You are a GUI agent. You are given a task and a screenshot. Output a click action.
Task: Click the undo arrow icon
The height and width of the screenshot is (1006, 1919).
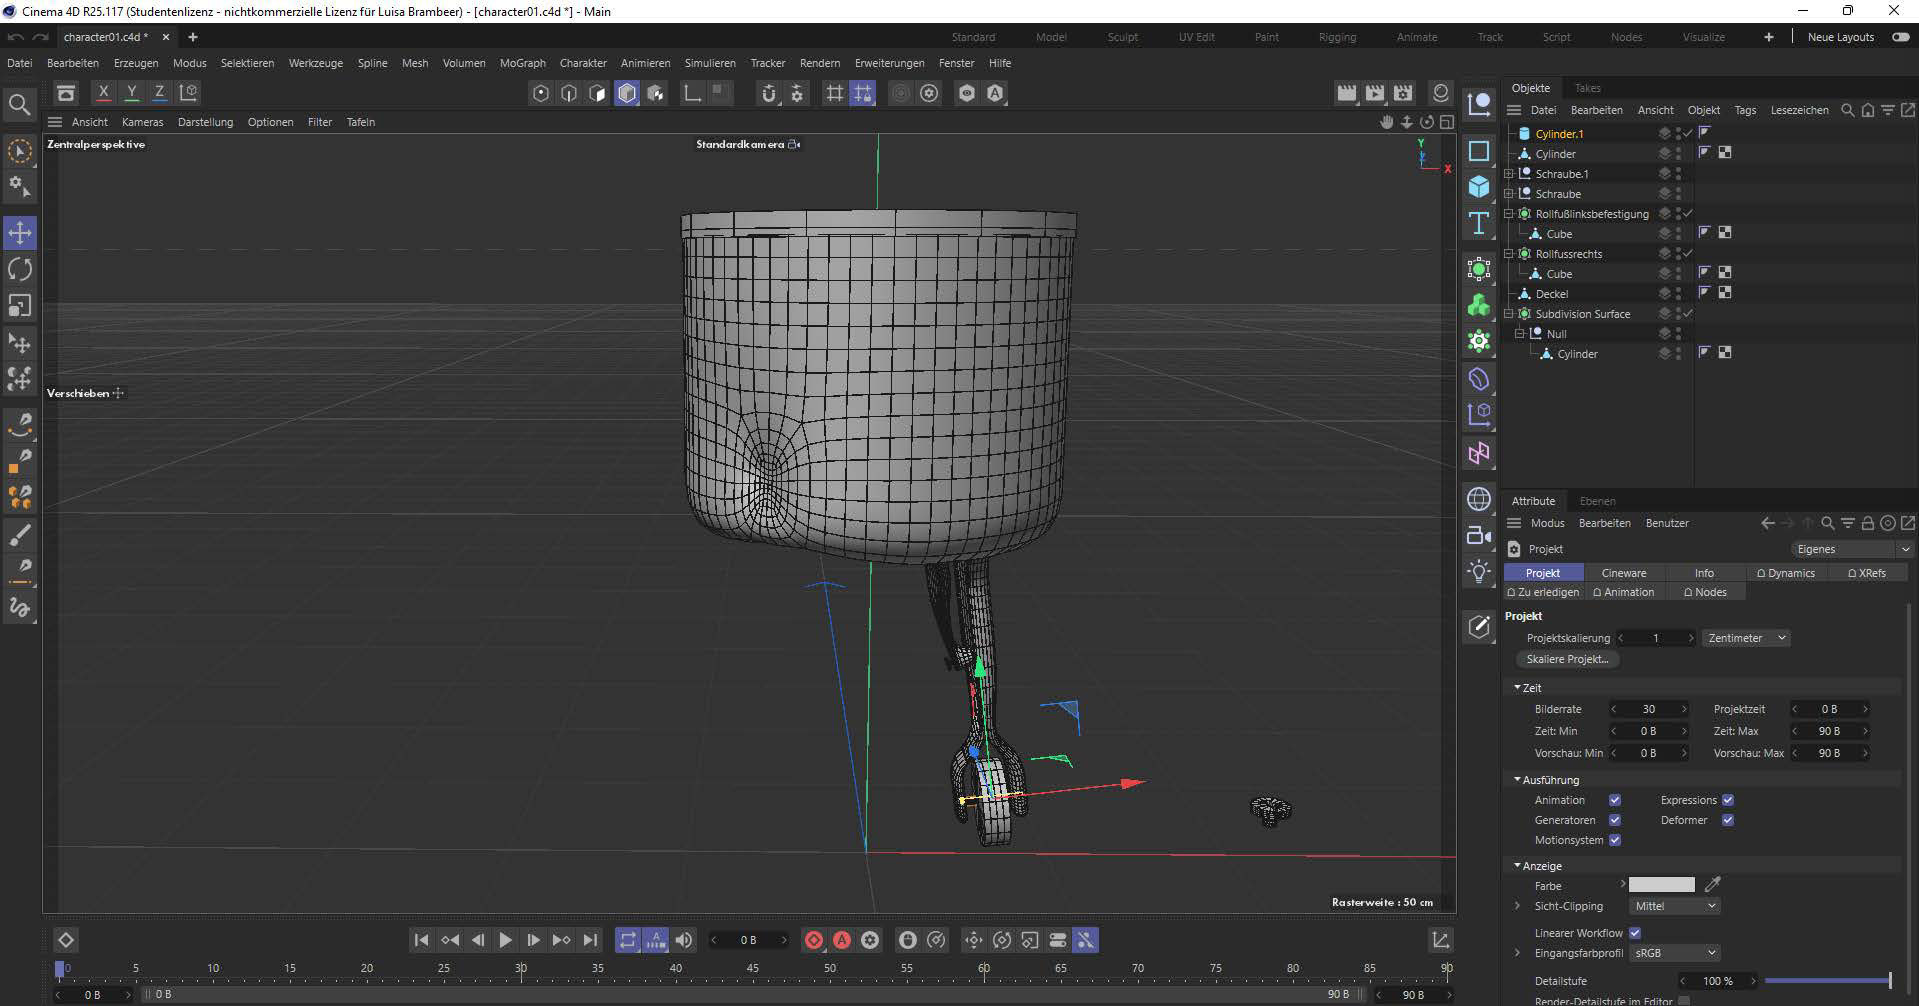coord(14,37)
